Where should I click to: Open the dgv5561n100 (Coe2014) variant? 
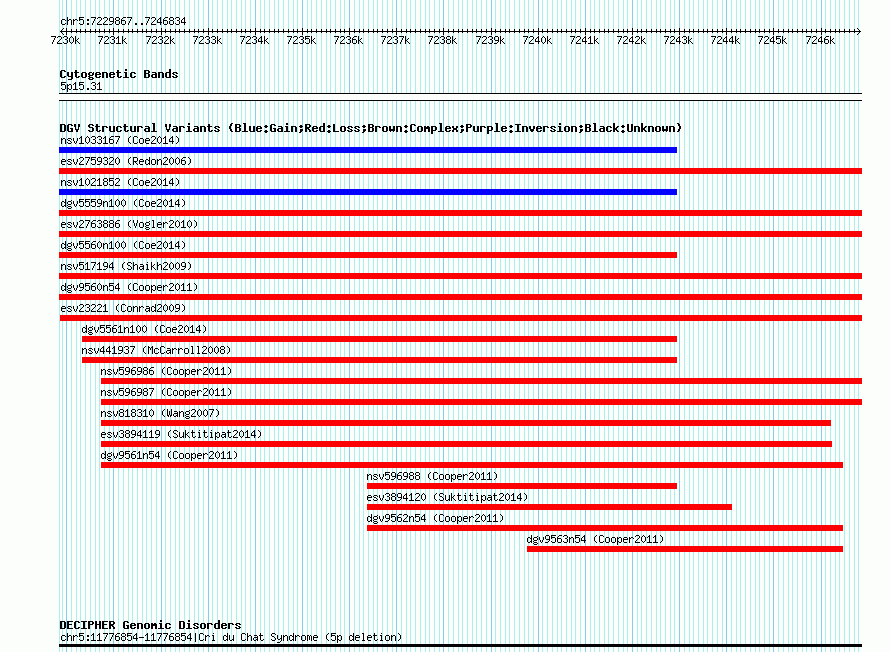(144, 329)
